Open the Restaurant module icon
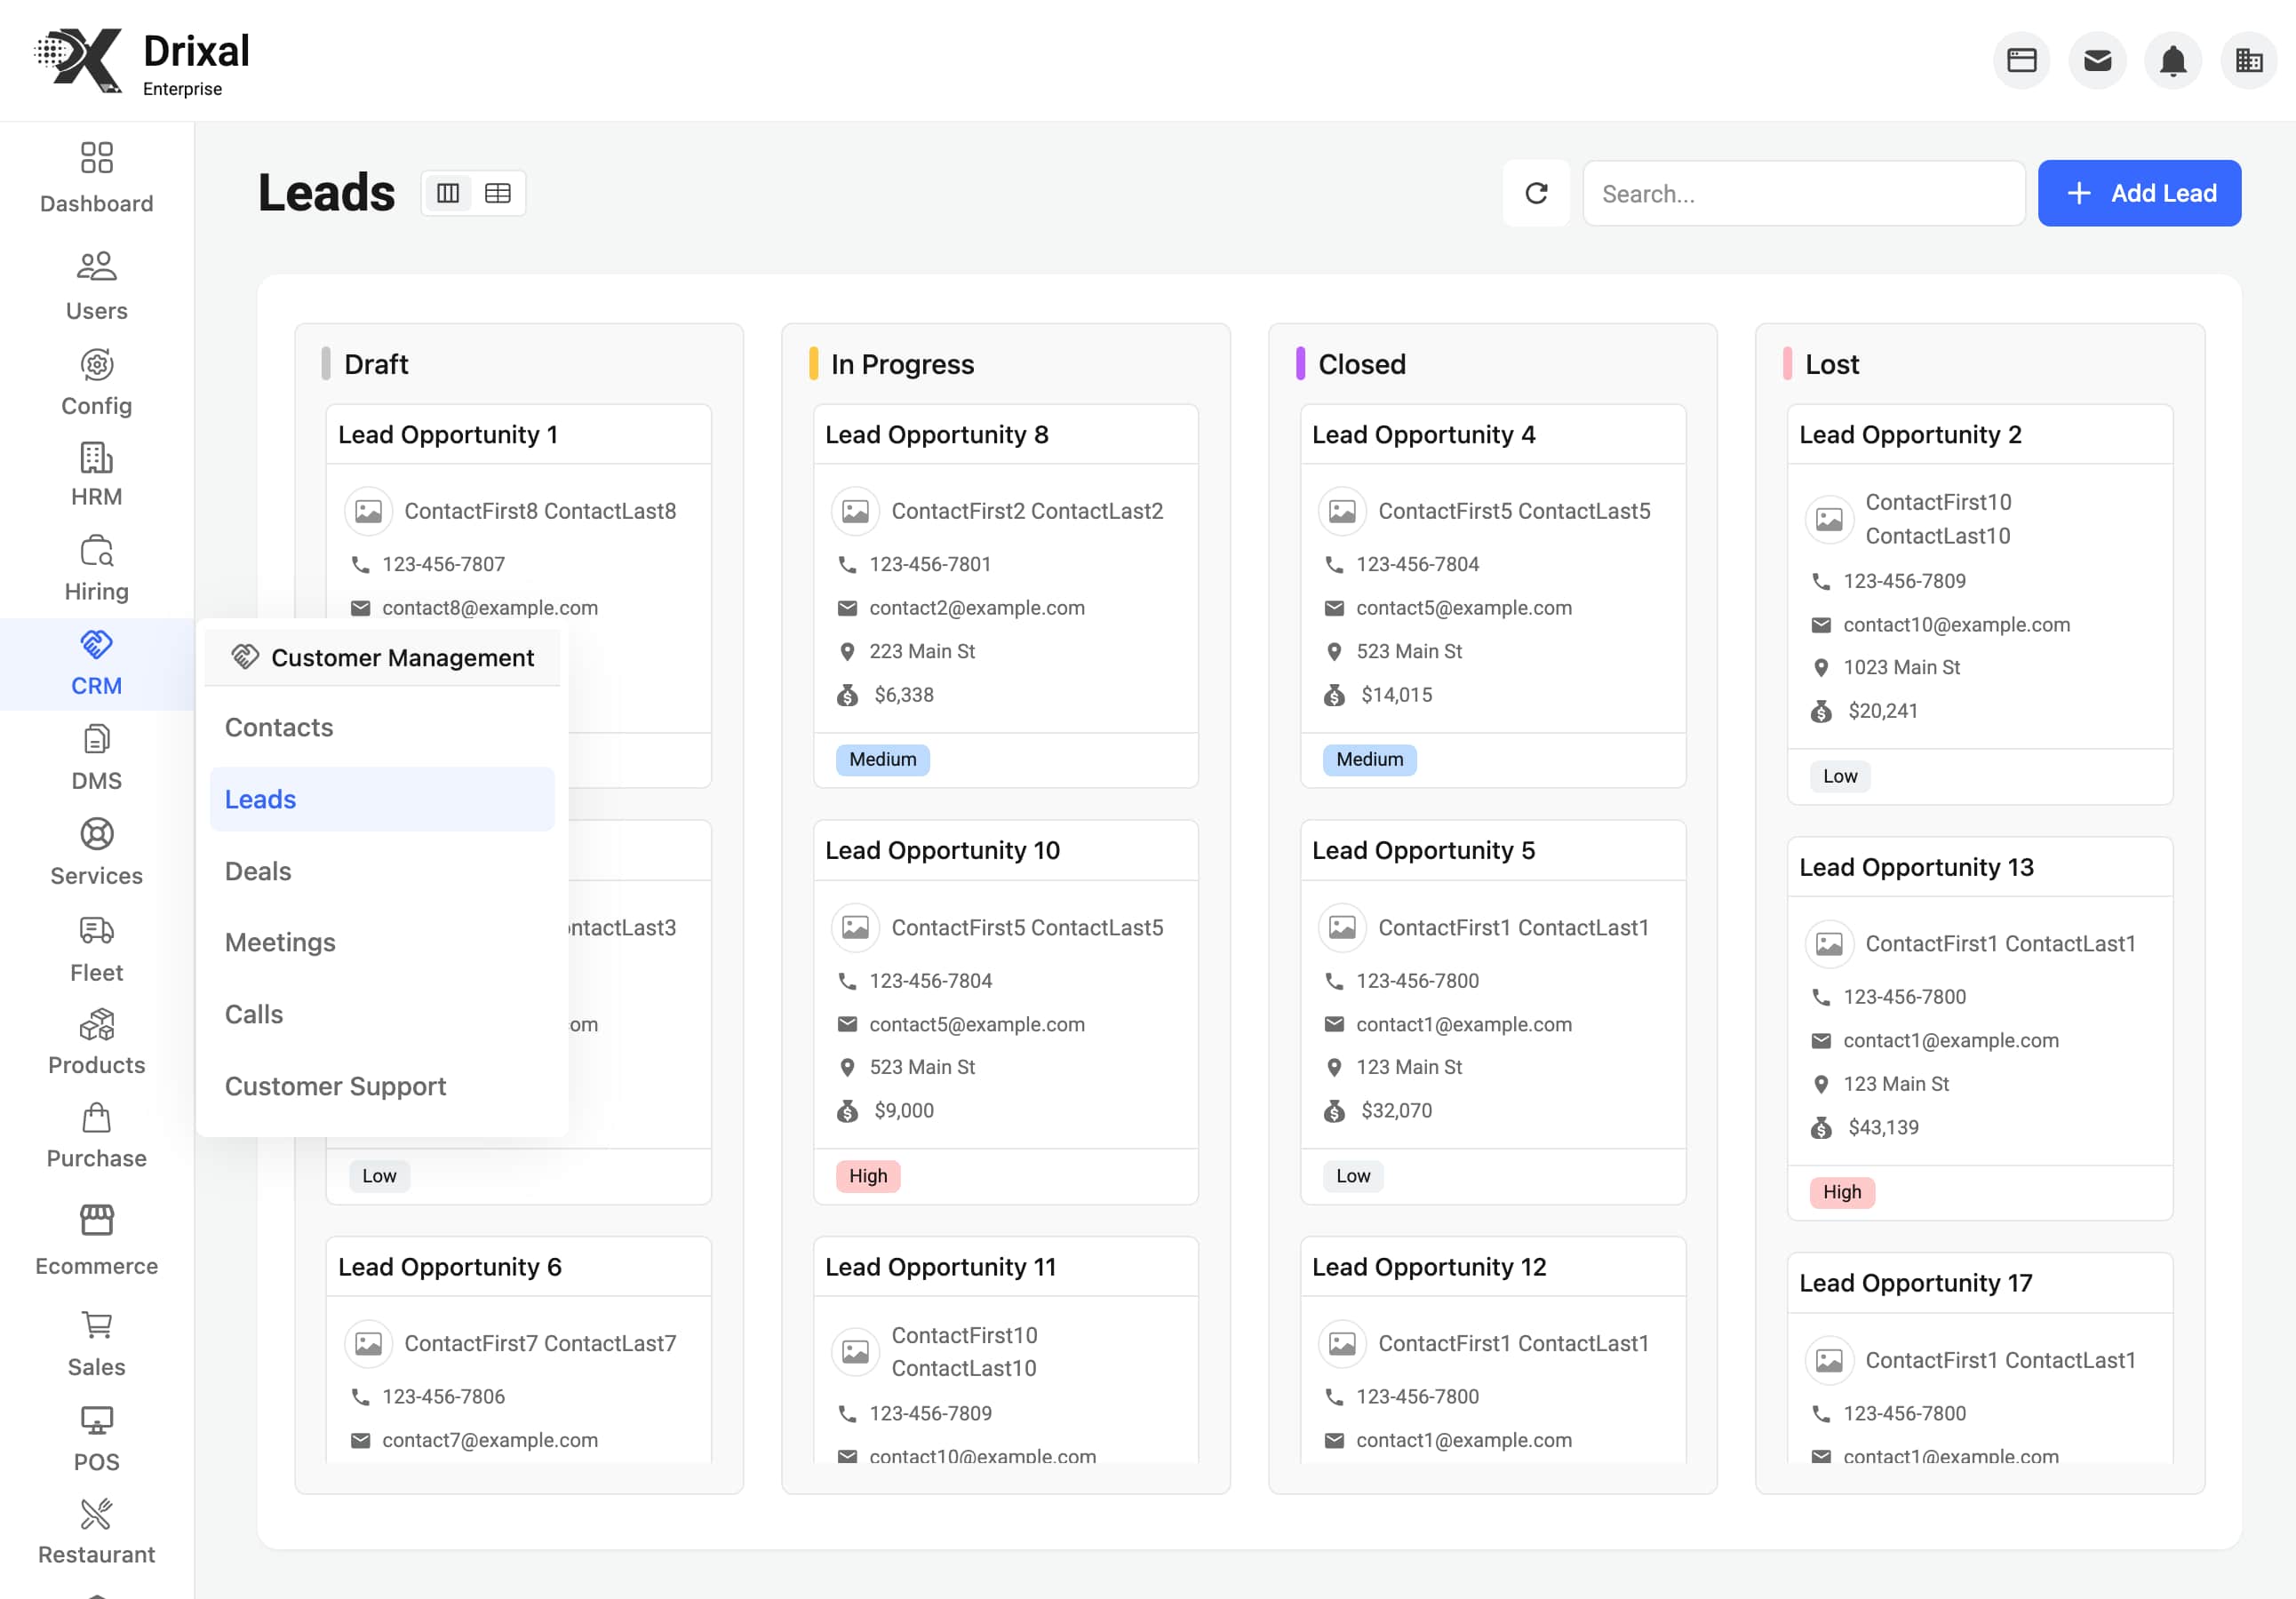The height and width of the screenshot is (1599, 2296). click(96, 1514)
